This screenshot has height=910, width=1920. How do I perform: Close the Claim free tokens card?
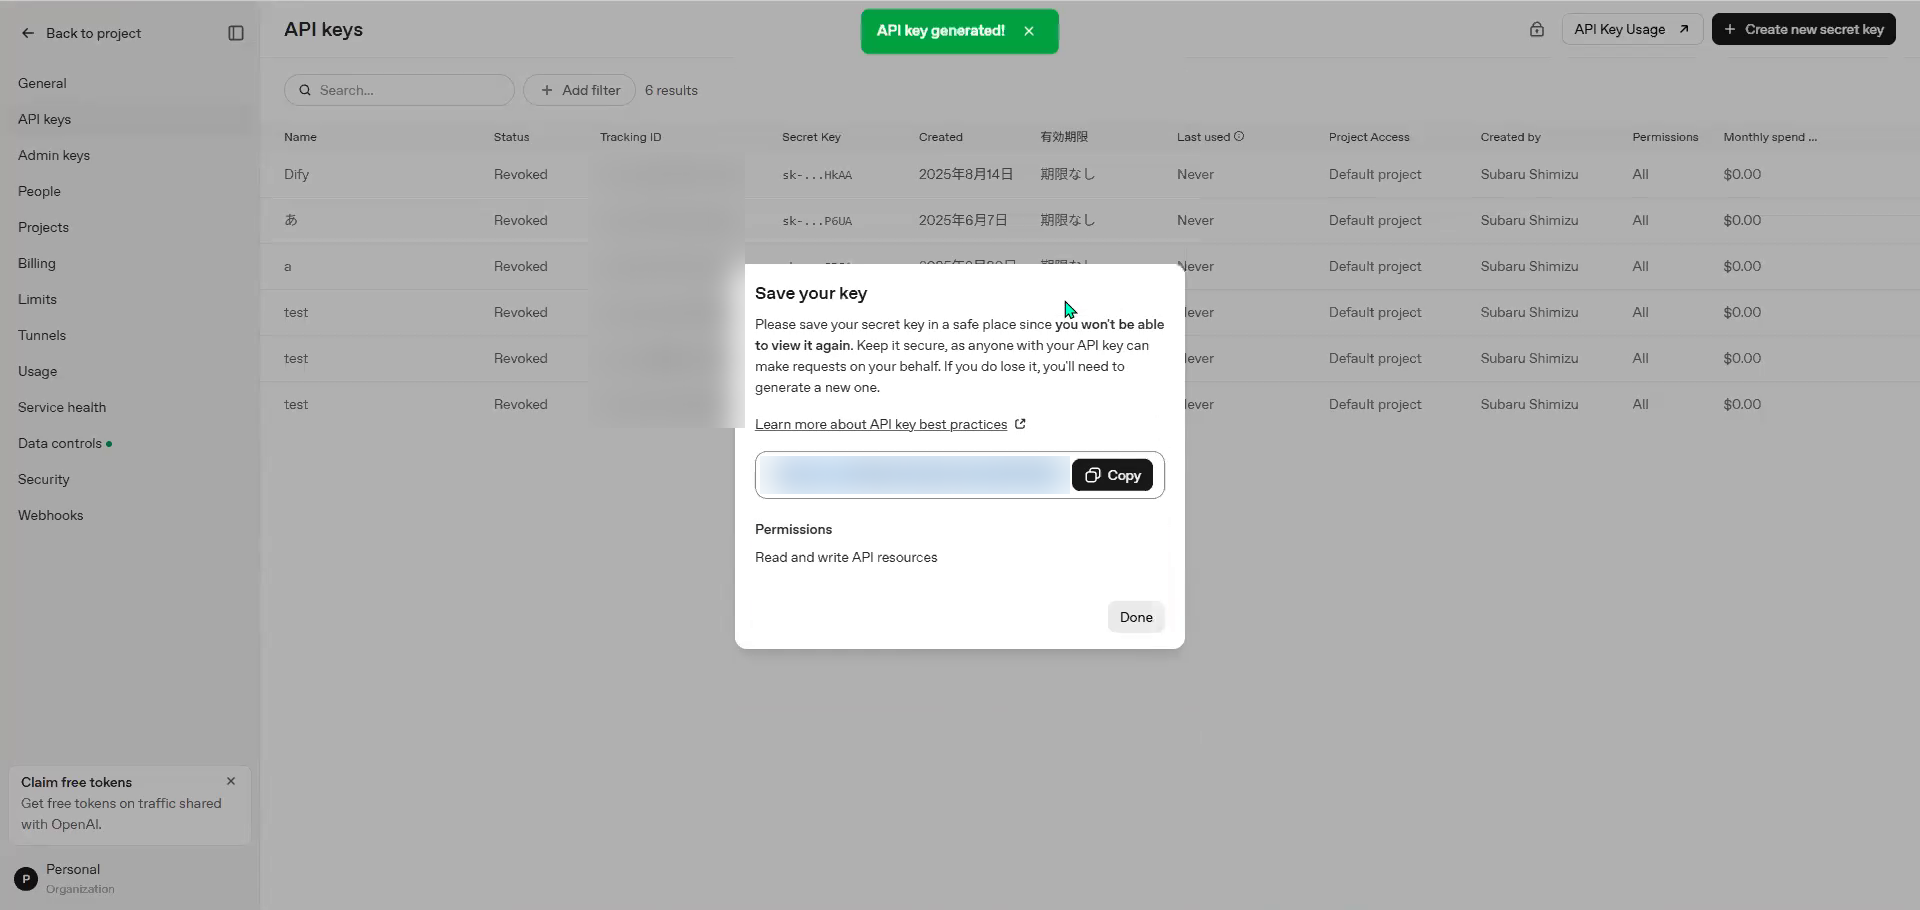point(231,781)
